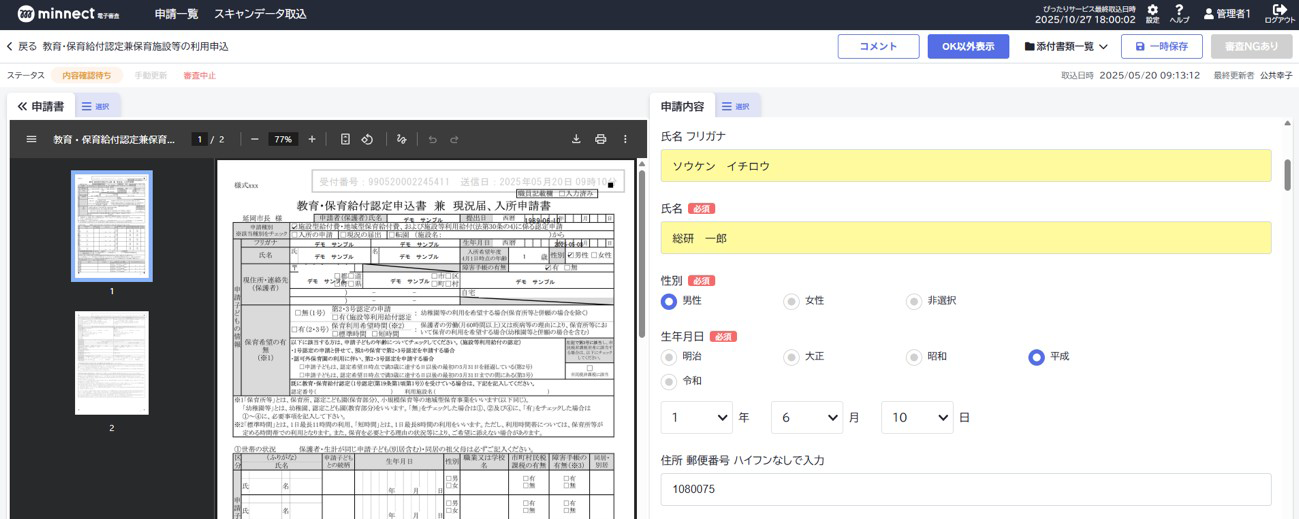Screen dimensions: 1299x519
Task: Select page 2 thumbnail in PDF sidebar
Action: [112, 363]
